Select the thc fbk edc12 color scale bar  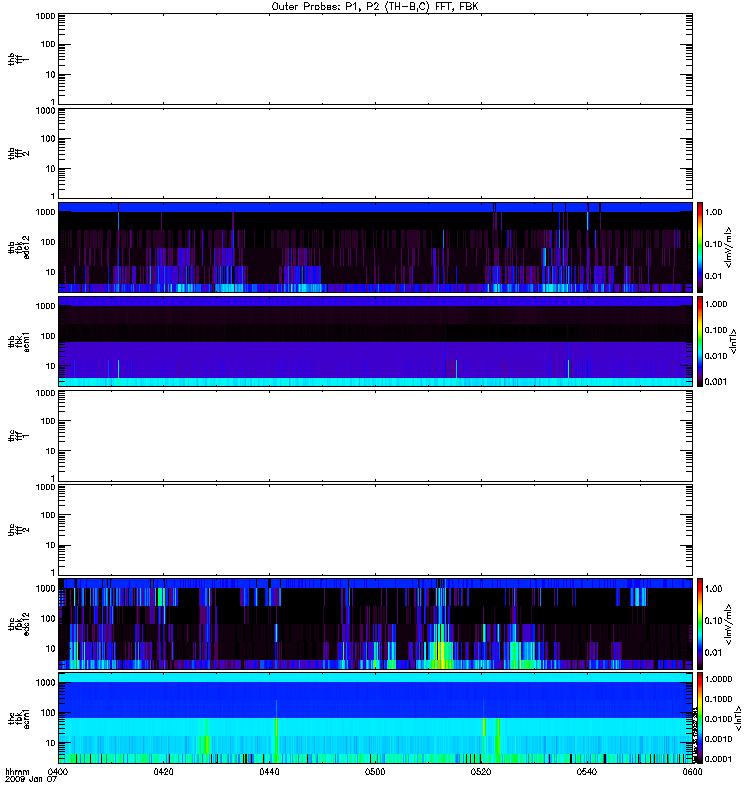[700, 623]
